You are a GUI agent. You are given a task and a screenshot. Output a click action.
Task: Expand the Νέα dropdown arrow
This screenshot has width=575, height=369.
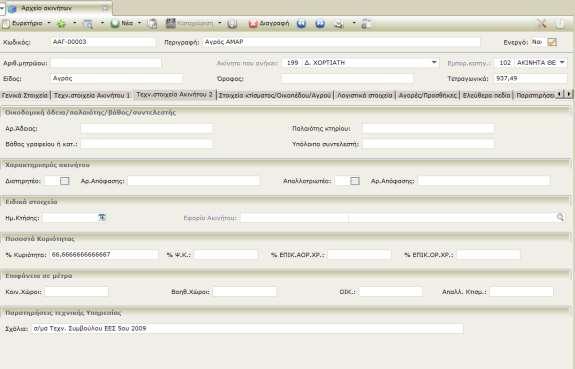pyautogui.click(x=139, y=23)
